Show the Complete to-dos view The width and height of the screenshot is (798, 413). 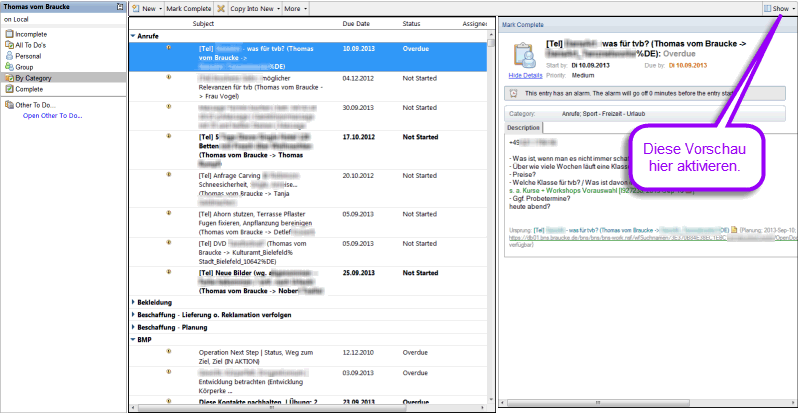tap(29, 88)
